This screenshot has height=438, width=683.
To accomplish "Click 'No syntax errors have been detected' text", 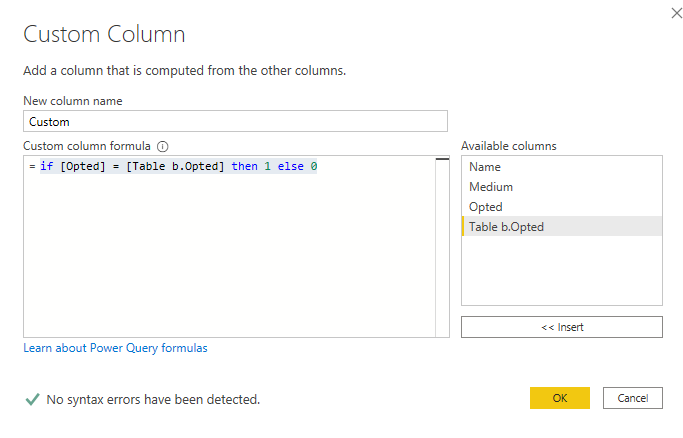I will (x=153, y=399).
